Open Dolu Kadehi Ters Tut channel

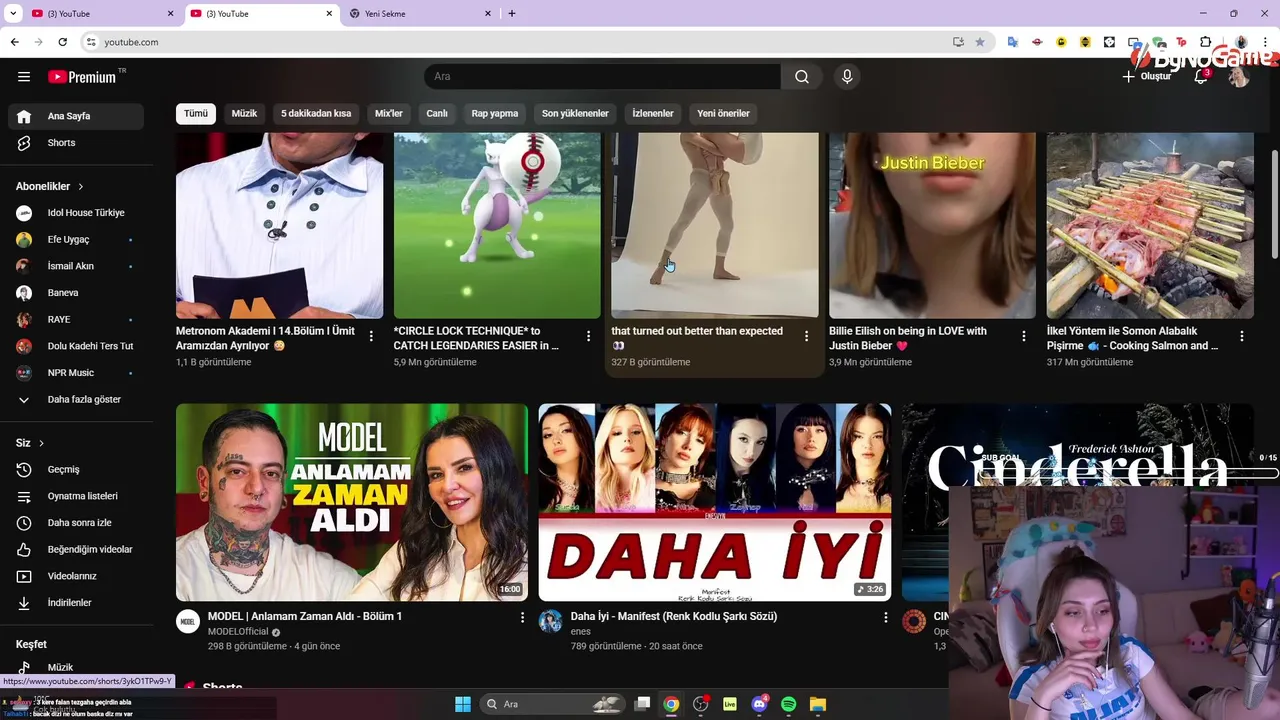(x=76, y=346)
